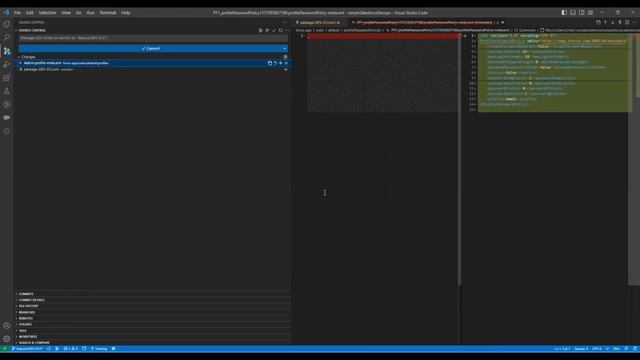Image resolution: width=640 pixels, height=360 pixels.
Task: Expand the Commit Details section
Action: pos(31,300)
